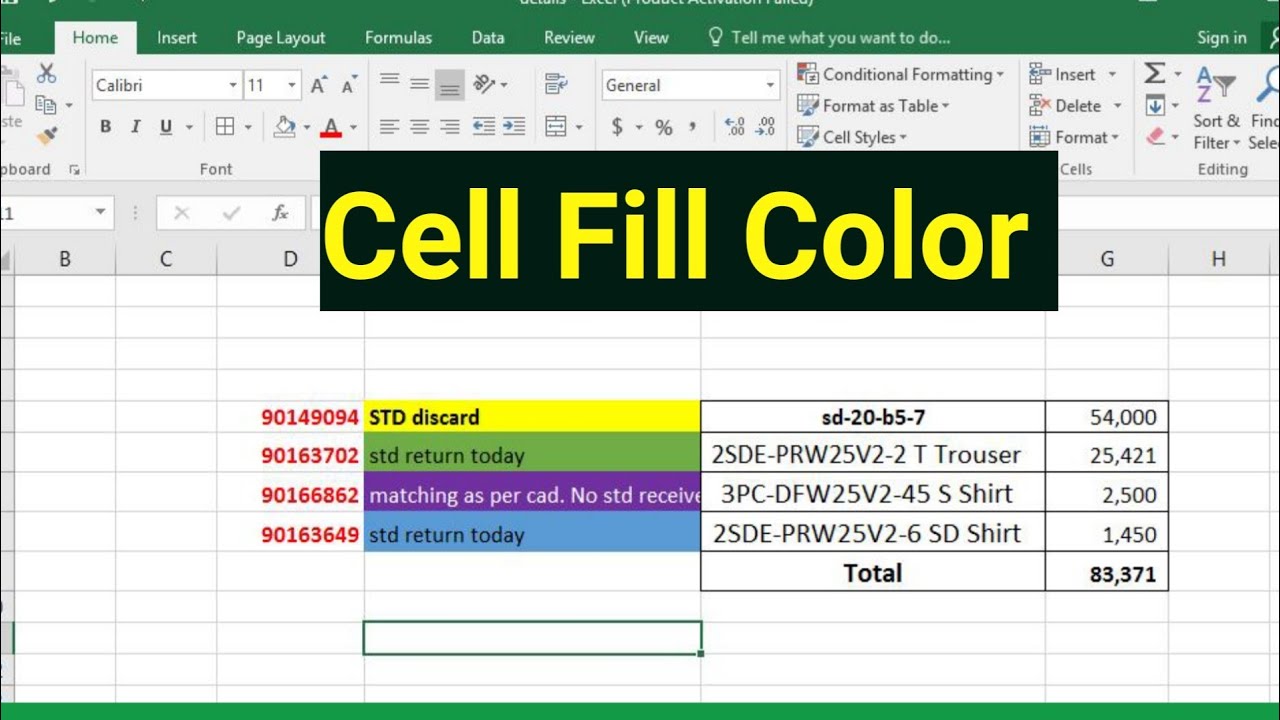
Task: Click the Cut scissors icon
Action: 46,73
